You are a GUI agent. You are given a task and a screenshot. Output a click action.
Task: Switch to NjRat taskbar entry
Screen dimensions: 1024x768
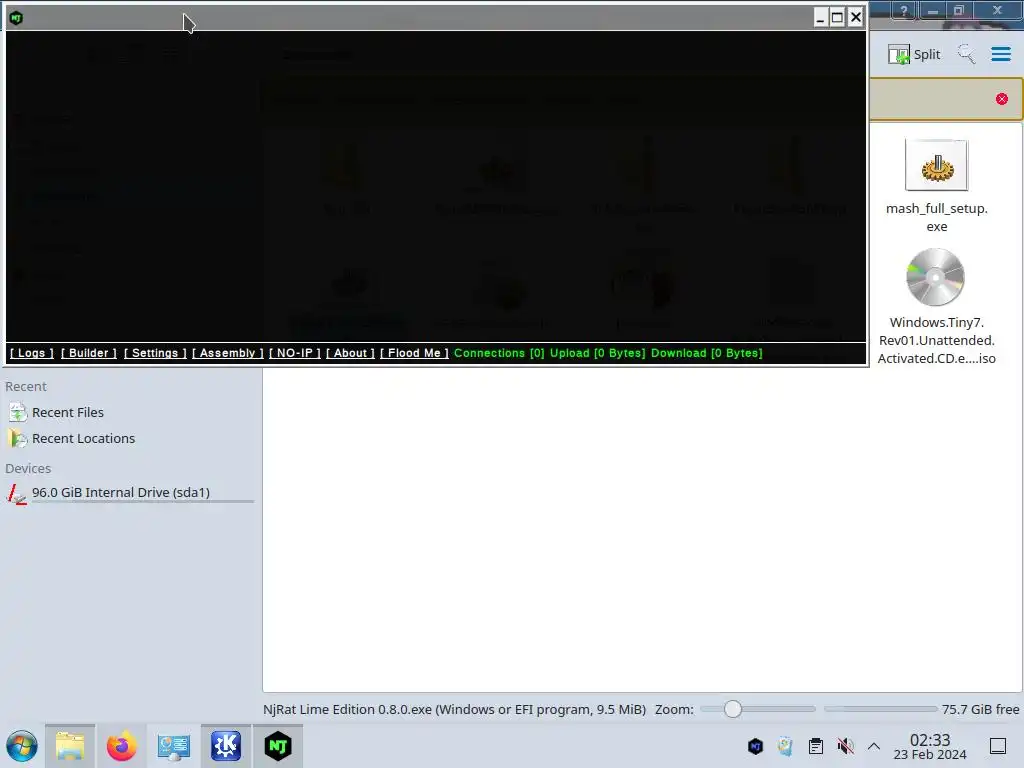pyautogui.click(x=278, y=746)
